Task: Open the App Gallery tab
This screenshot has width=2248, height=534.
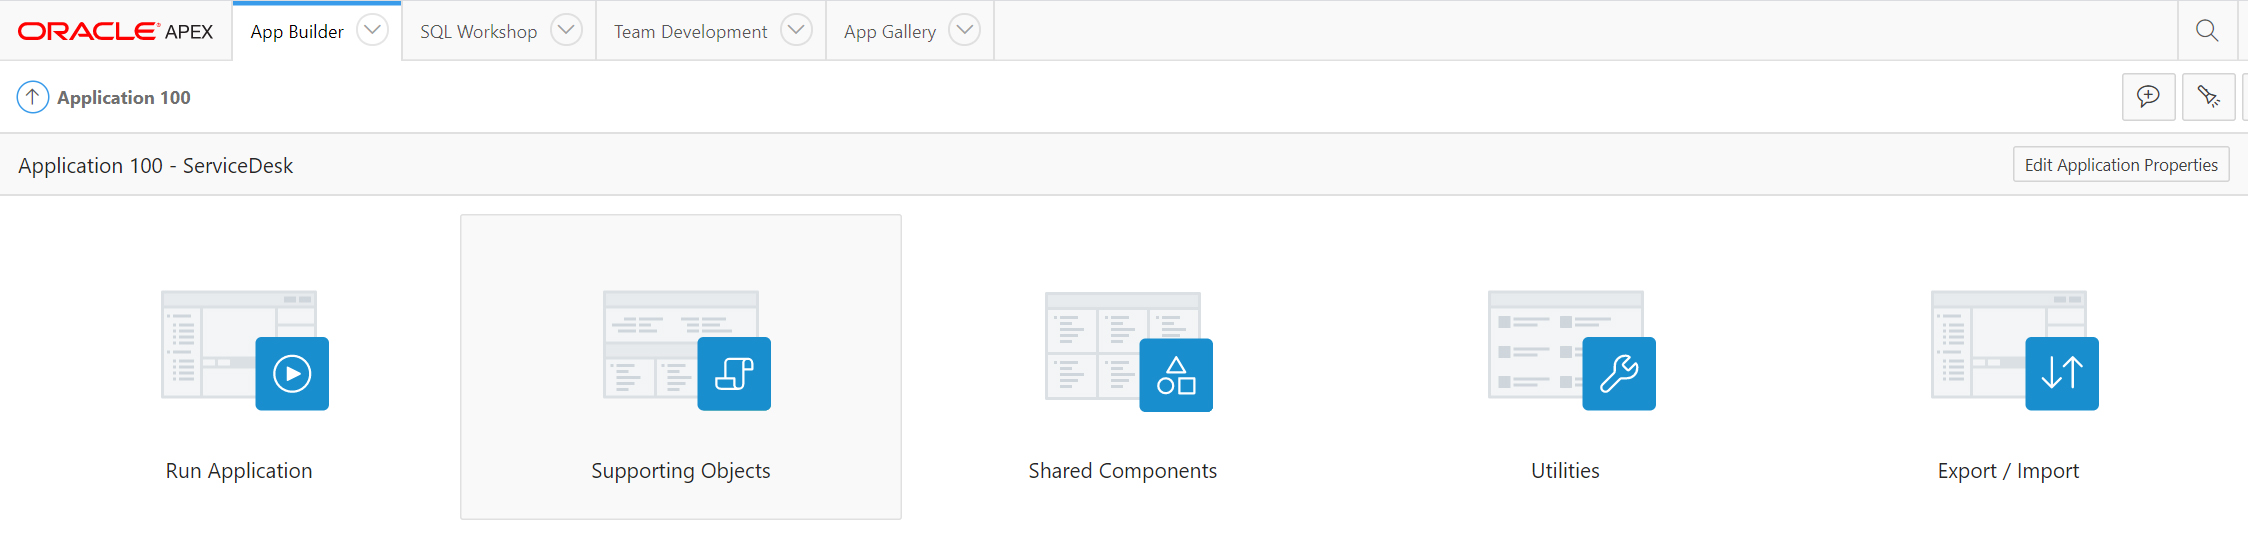Action: click(x=889, y=32)
